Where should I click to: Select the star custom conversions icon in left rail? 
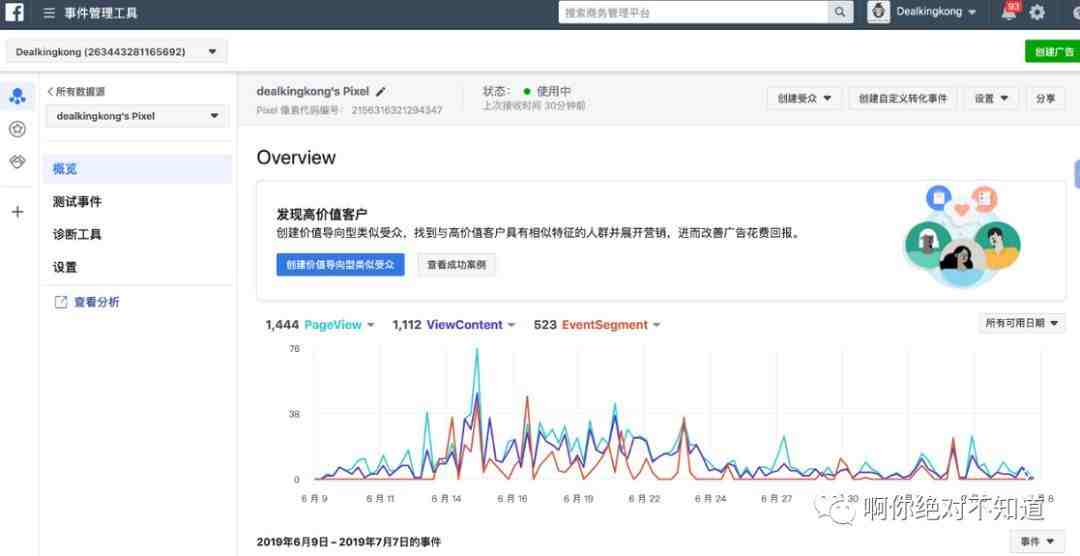click(x=17, y=129)
